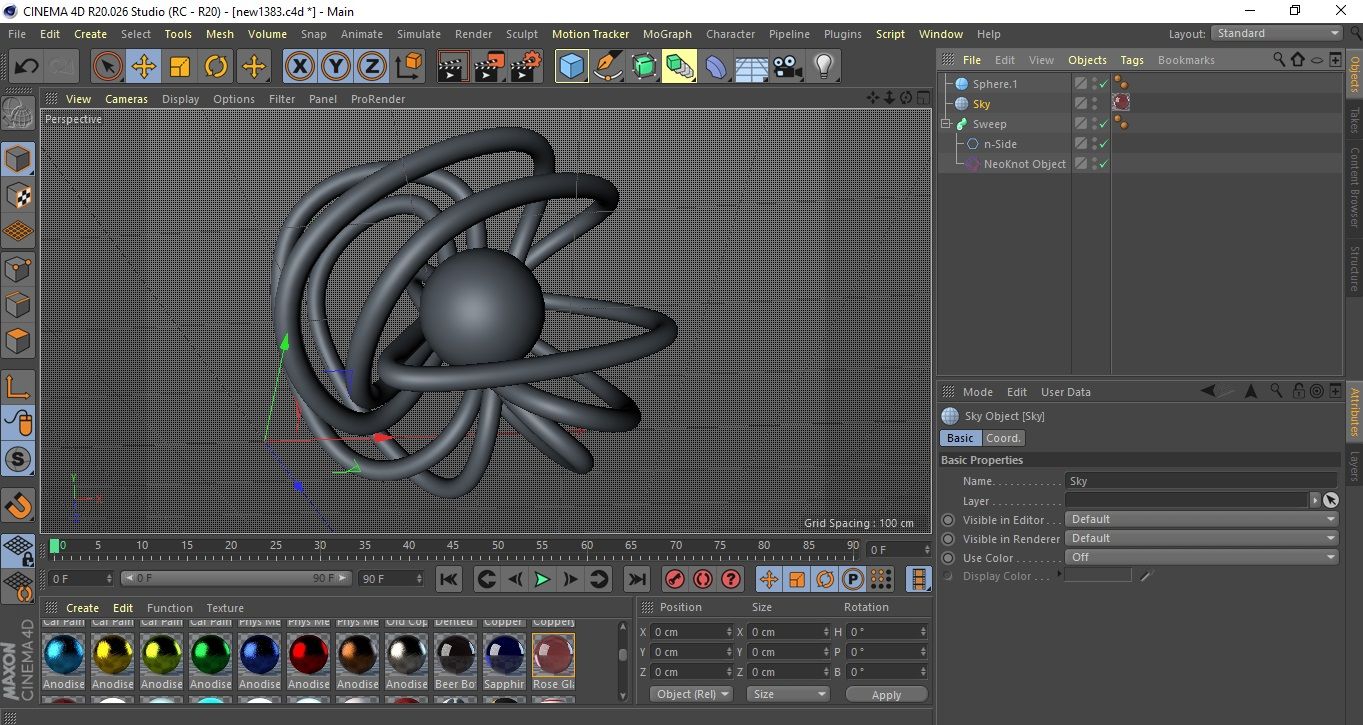Select NeoKnot Object in object list

point(1024,164)
